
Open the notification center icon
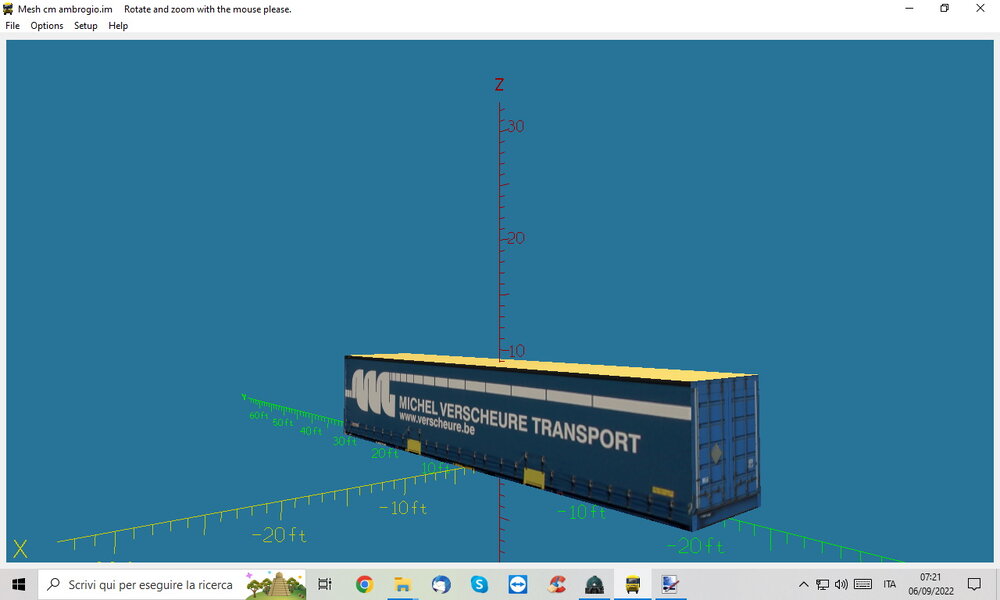tap(974, 584)
